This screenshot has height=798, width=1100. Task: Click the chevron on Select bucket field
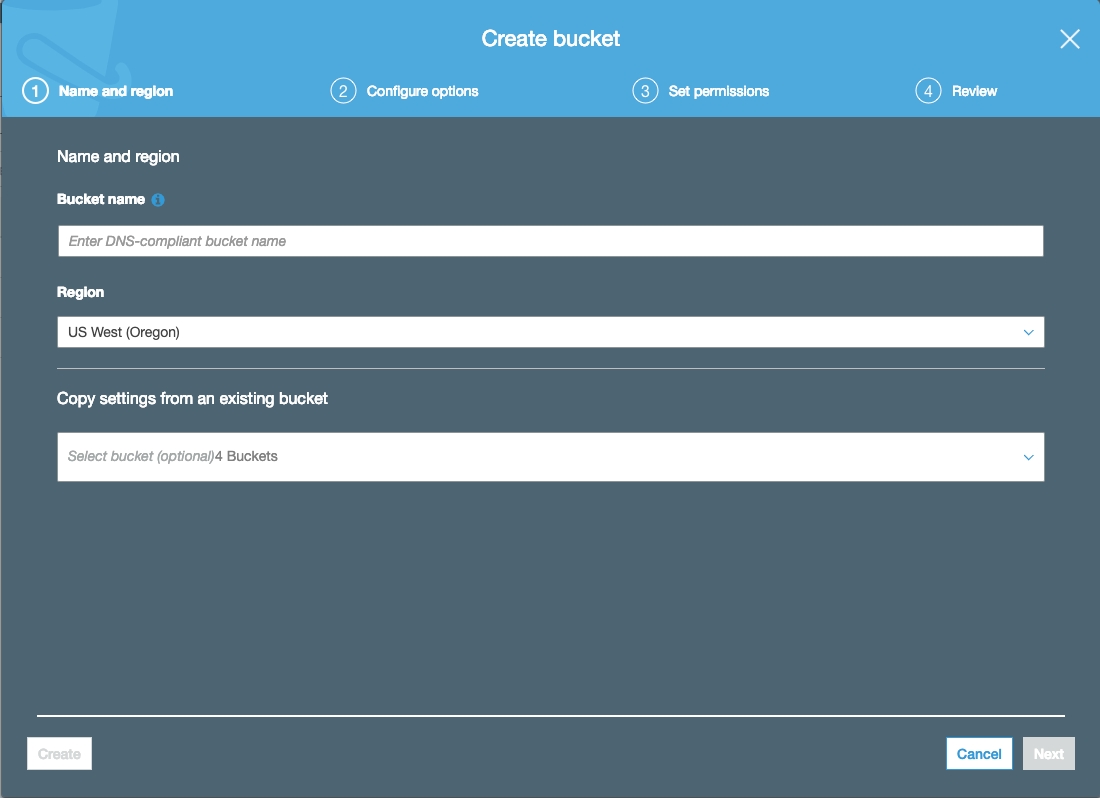pyautogui.click(x=1028, y=457)
